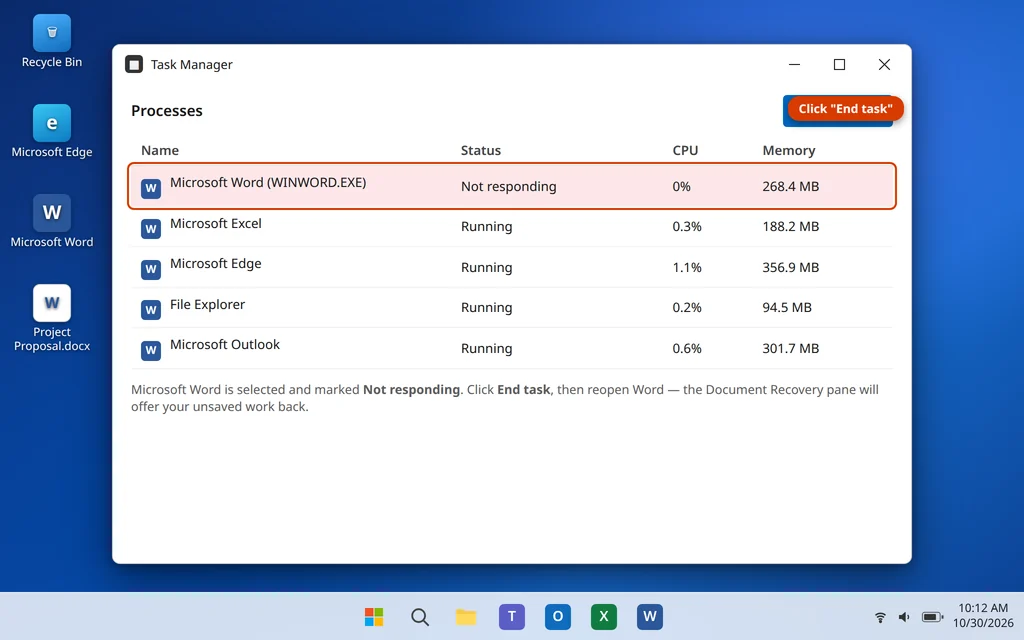This screenshot has height=640, width=1024.
Task: Click the 0.2% CPU value for File Explorer
Action: 687,308
